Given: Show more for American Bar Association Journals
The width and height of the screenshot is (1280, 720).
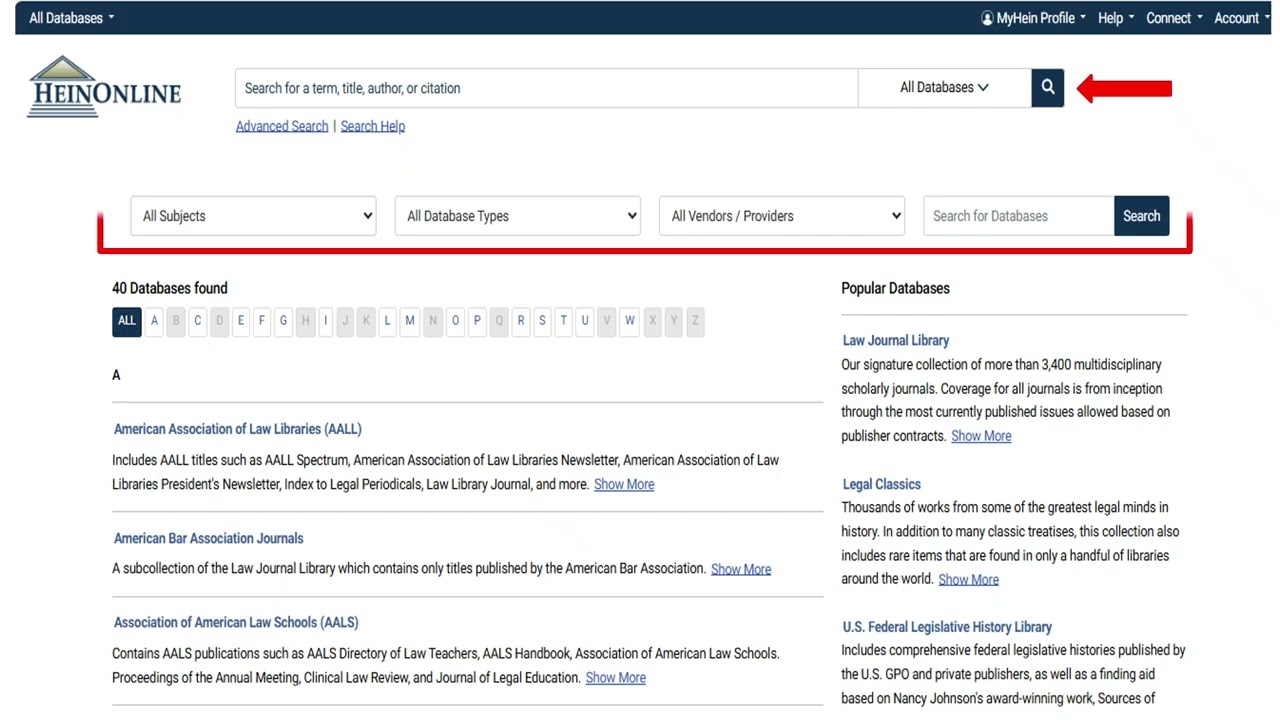Looking at the screenshot, I should (741, 569).
